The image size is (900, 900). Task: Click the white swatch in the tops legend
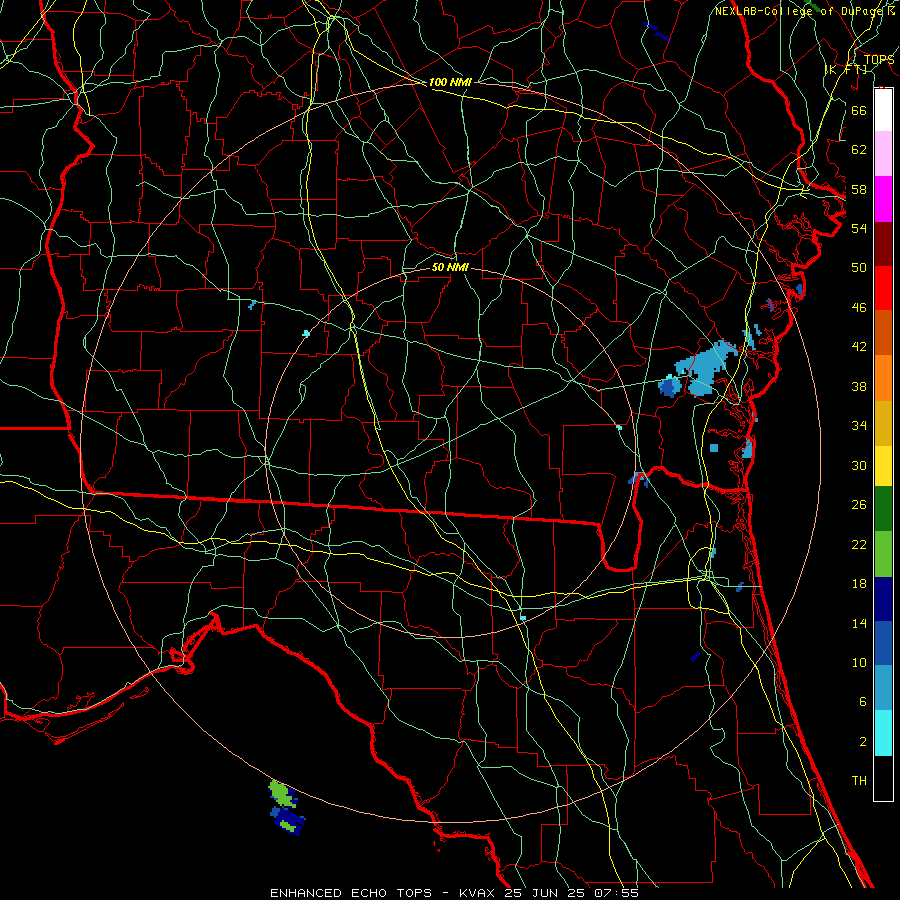883,110
